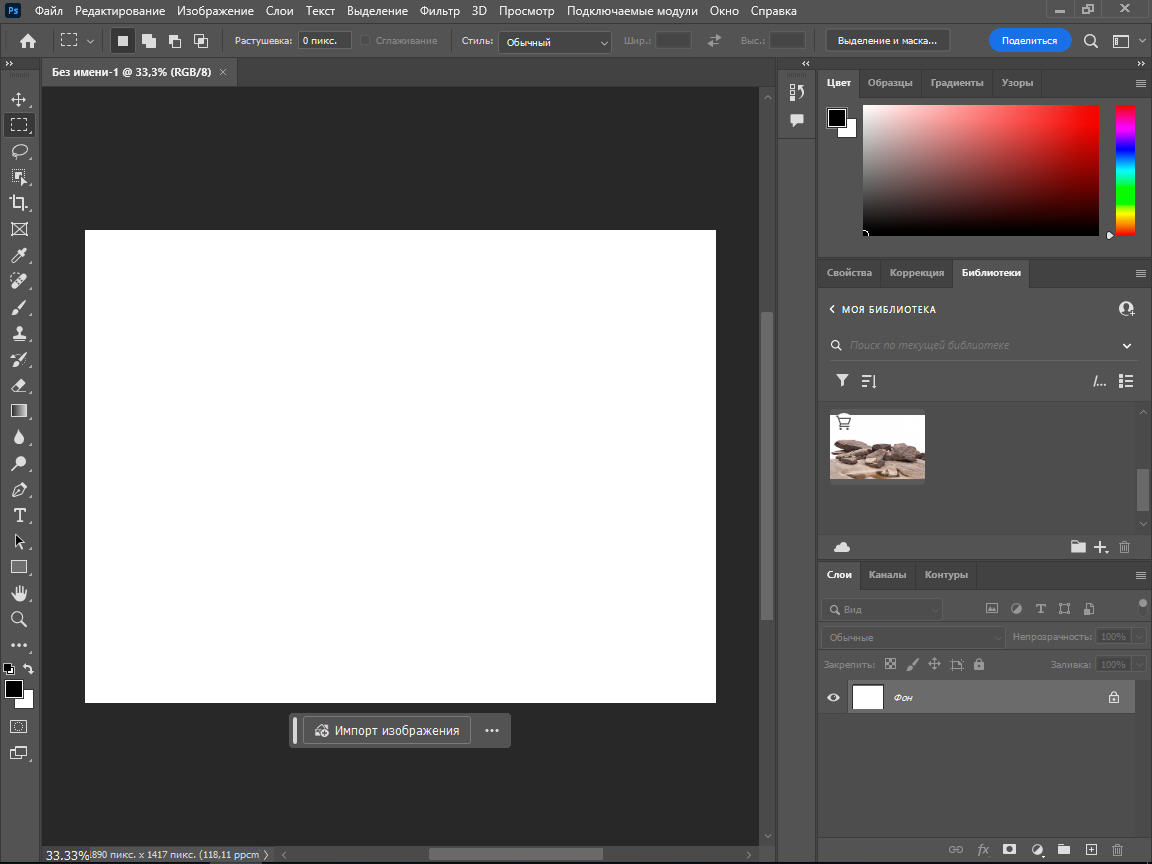This screenshot has width=1152, height=864.
Task: Select the Move tool
Action: click(18, 99)
